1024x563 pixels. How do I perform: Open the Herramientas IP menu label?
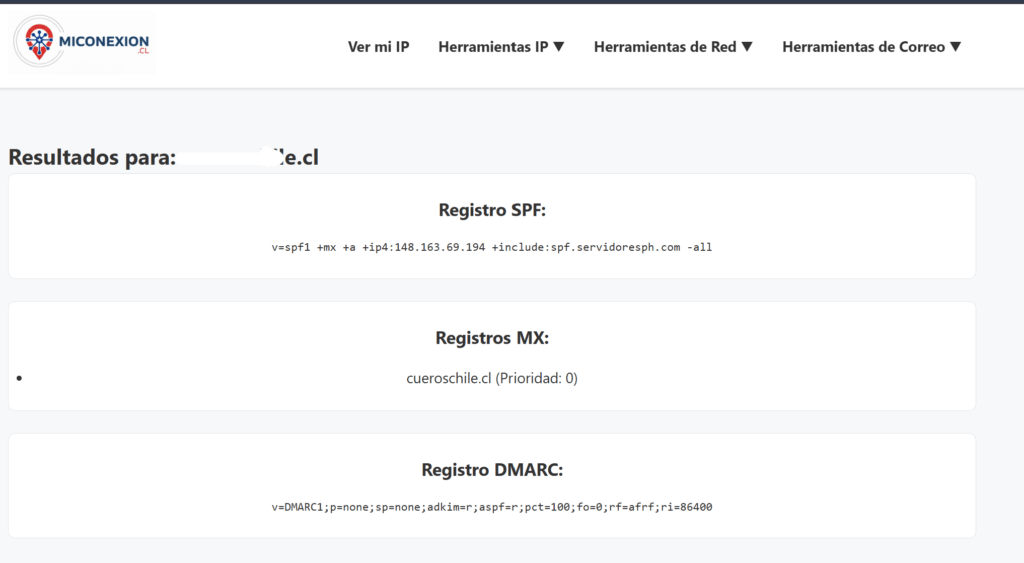[x=493, y=47]
